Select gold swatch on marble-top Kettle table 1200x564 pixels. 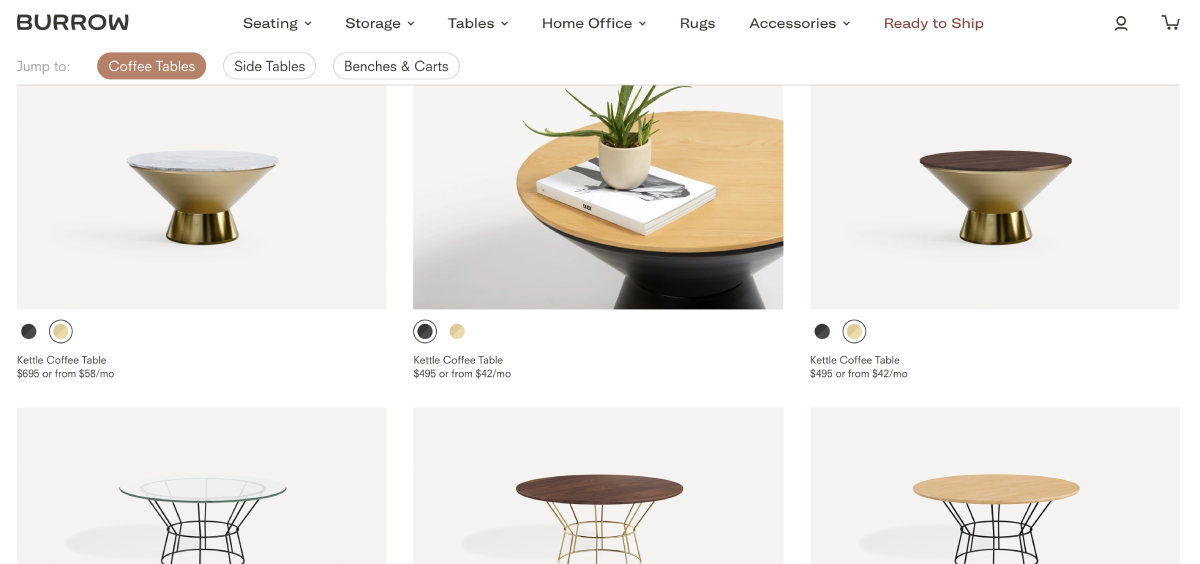click(x=61, y=331)
